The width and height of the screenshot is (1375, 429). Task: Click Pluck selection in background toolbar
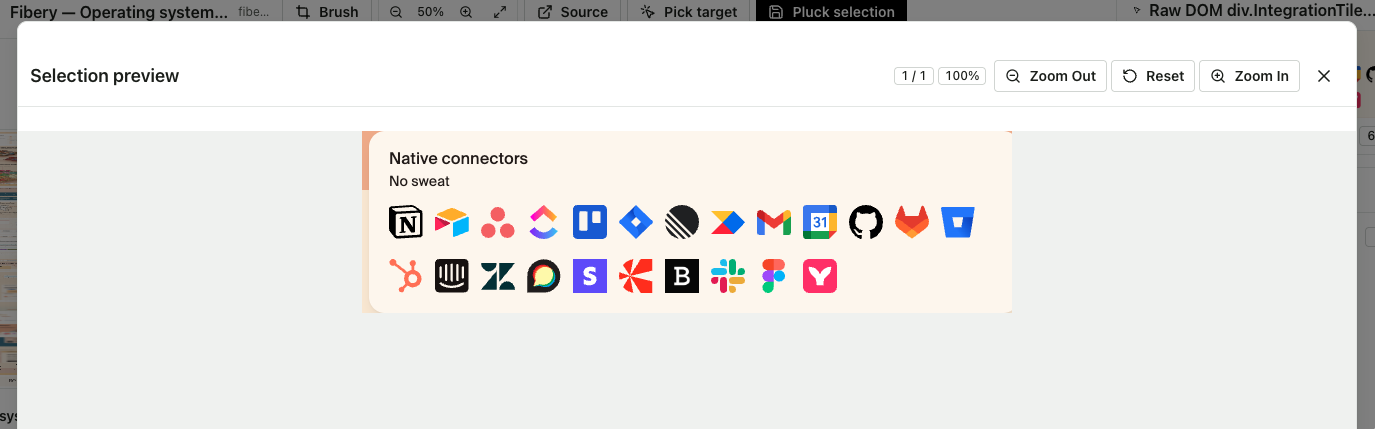point(831,12)
